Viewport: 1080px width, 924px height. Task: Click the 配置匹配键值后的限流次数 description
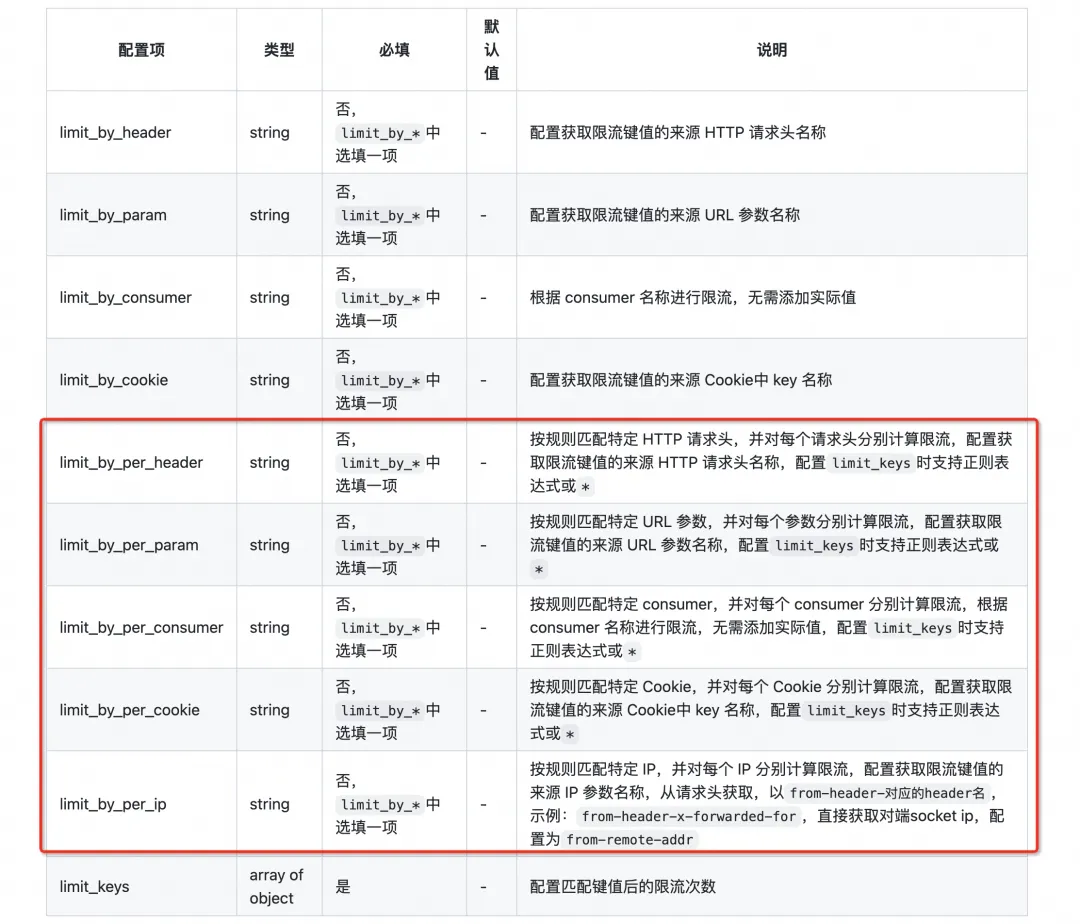coord(623,886)
